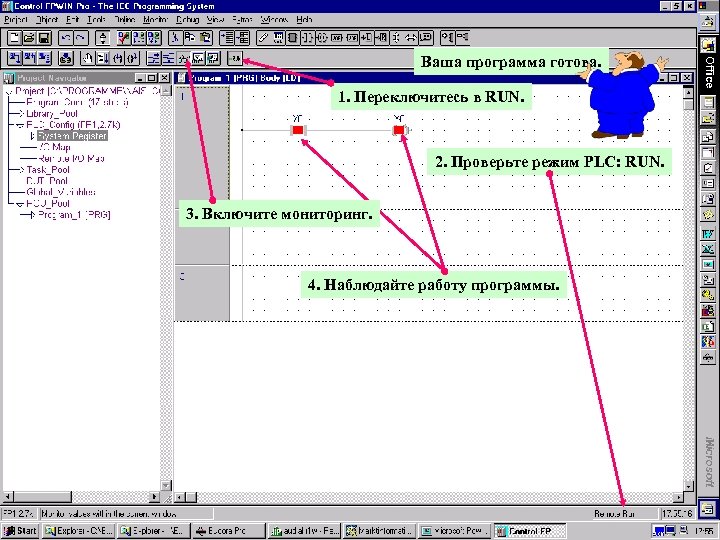Viewport: 720px width, 540px height.
Task: Select System Register in the navigator
Action: [73, 136]
